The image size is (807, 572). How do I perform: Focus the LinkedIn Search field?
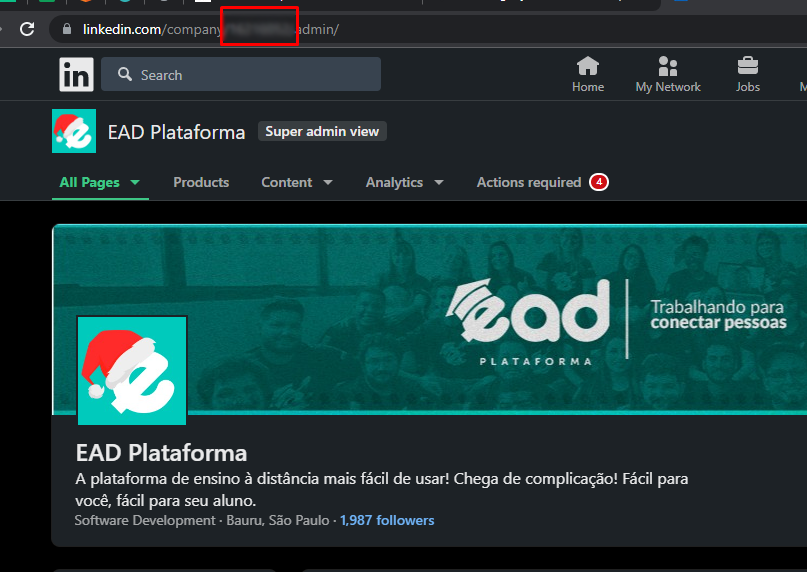241,75
